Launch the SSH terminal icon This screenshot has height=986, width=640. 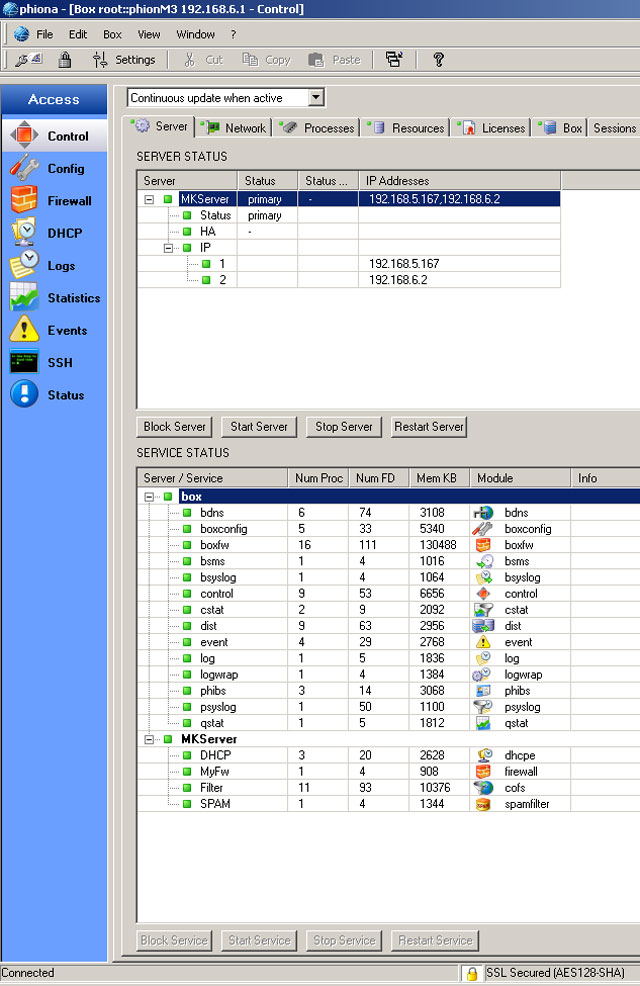24,363
